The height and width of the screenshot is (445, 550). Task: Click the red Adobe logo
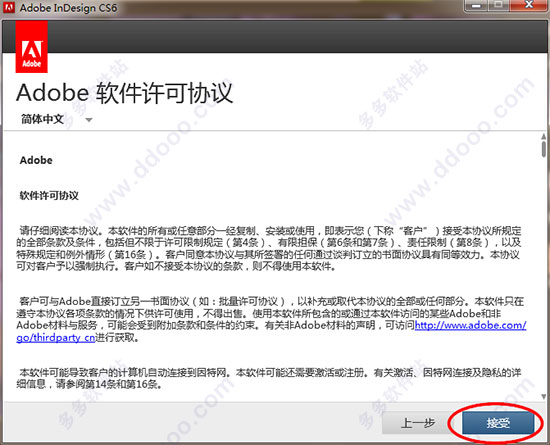coord(32,47)
